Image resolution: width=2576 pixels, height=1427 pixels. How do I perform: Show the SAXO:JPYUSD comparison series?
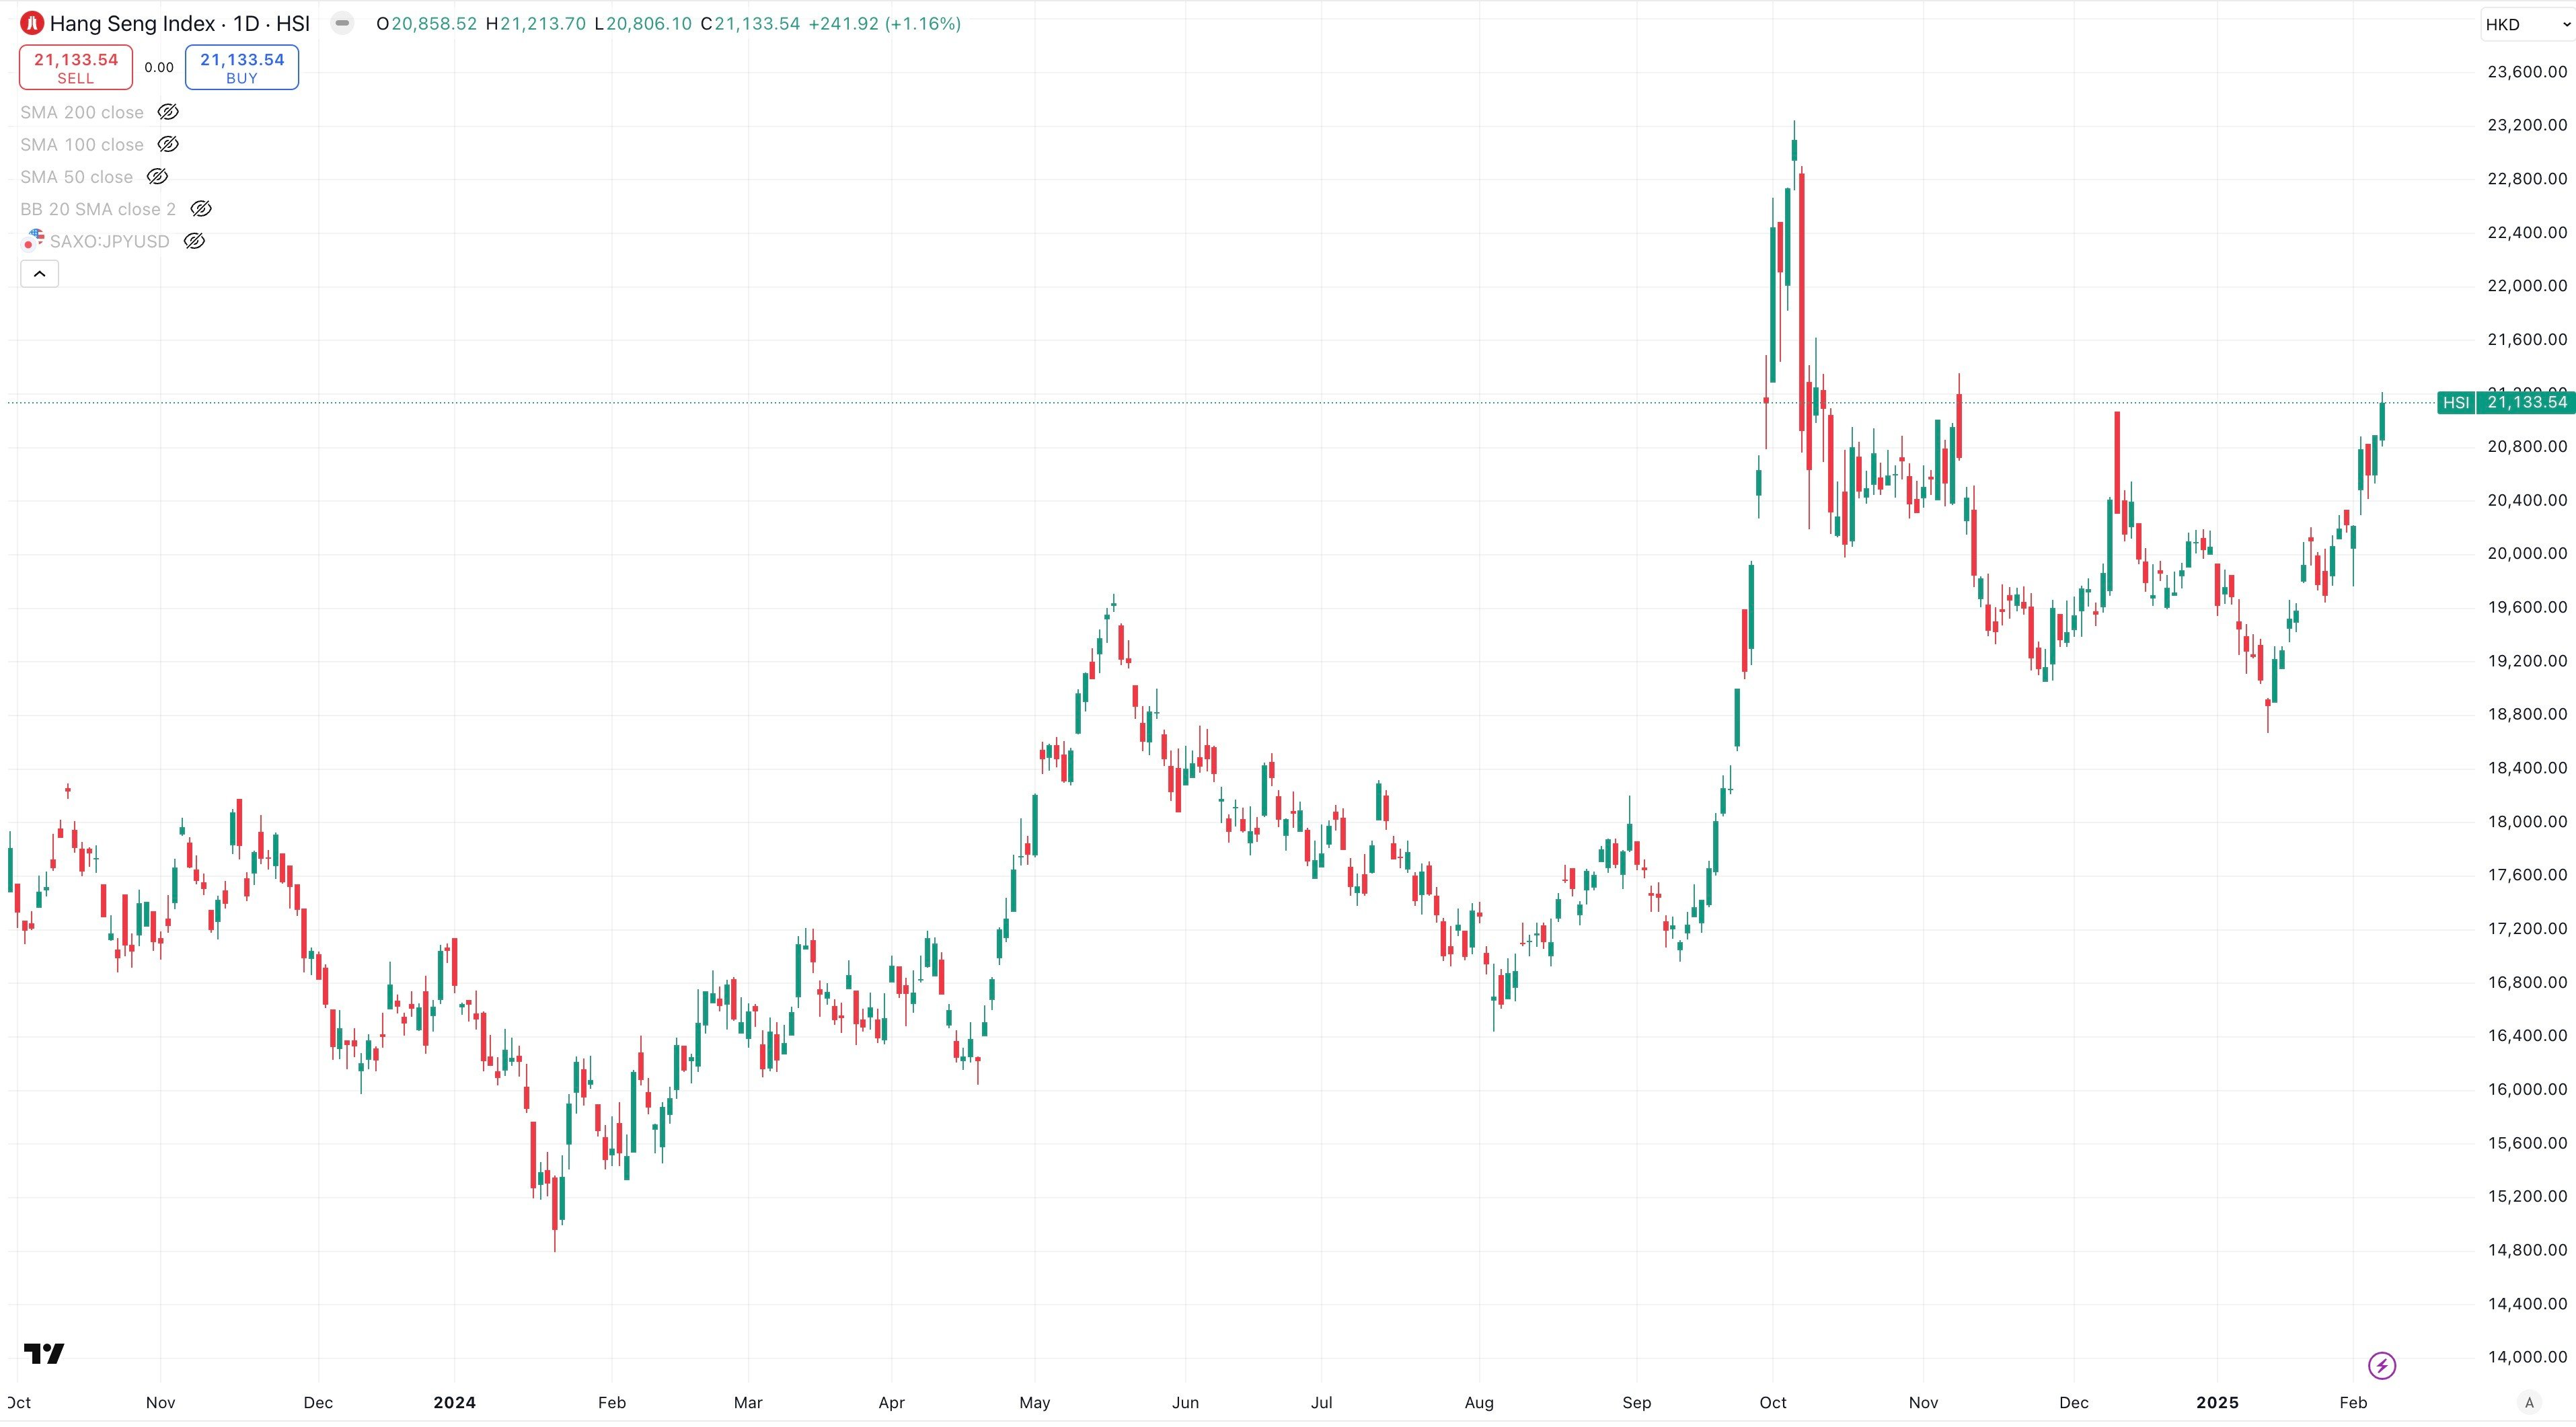coord(194,241)
